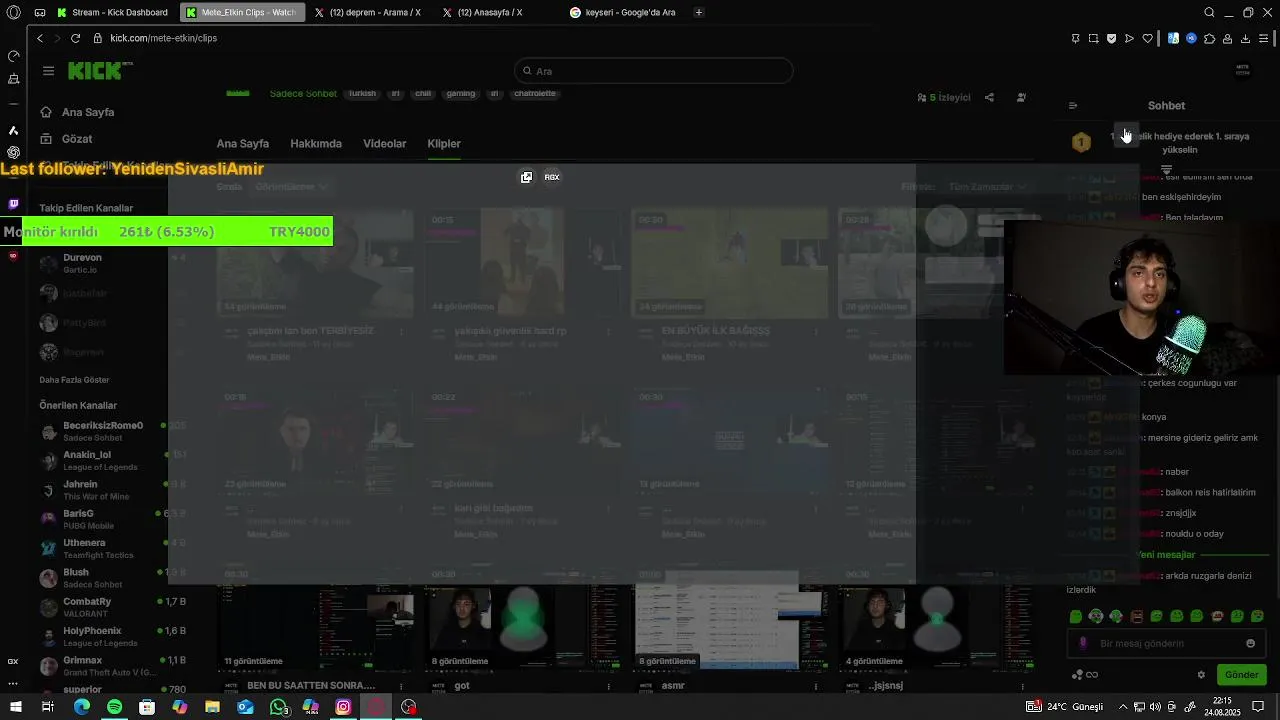Switch to keyseri Google search tab
This screenshot has width=1280, height=720.
tap(623, 12)
